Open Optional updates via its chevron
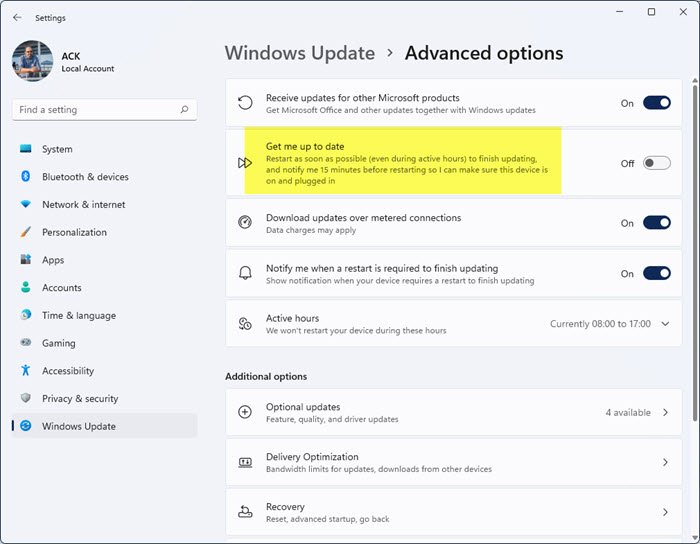This screenshot has height=544, width=700. point(666,412)
